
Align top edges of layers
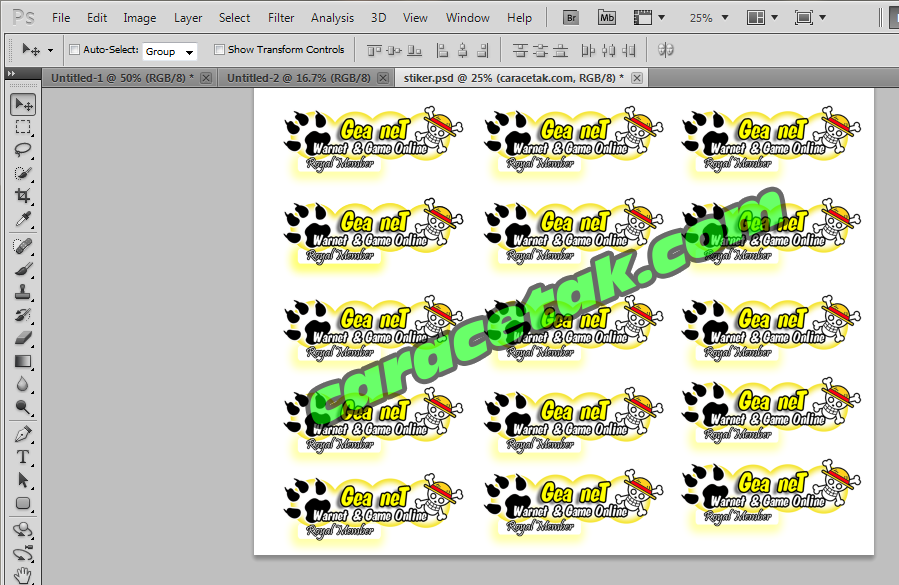tap(374, 50)
